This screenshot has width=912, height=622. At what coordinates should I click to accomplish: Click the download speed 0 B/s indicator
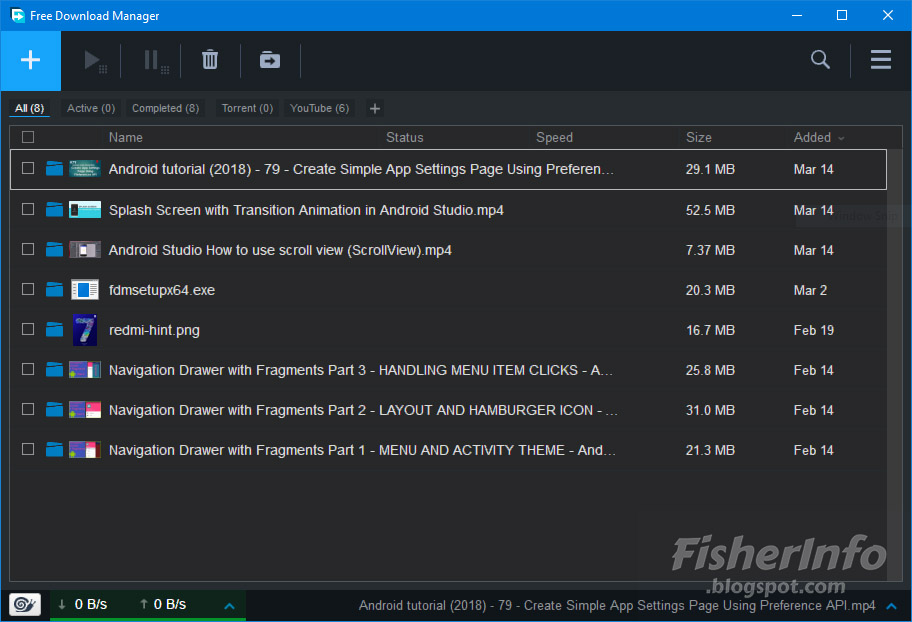83,605
